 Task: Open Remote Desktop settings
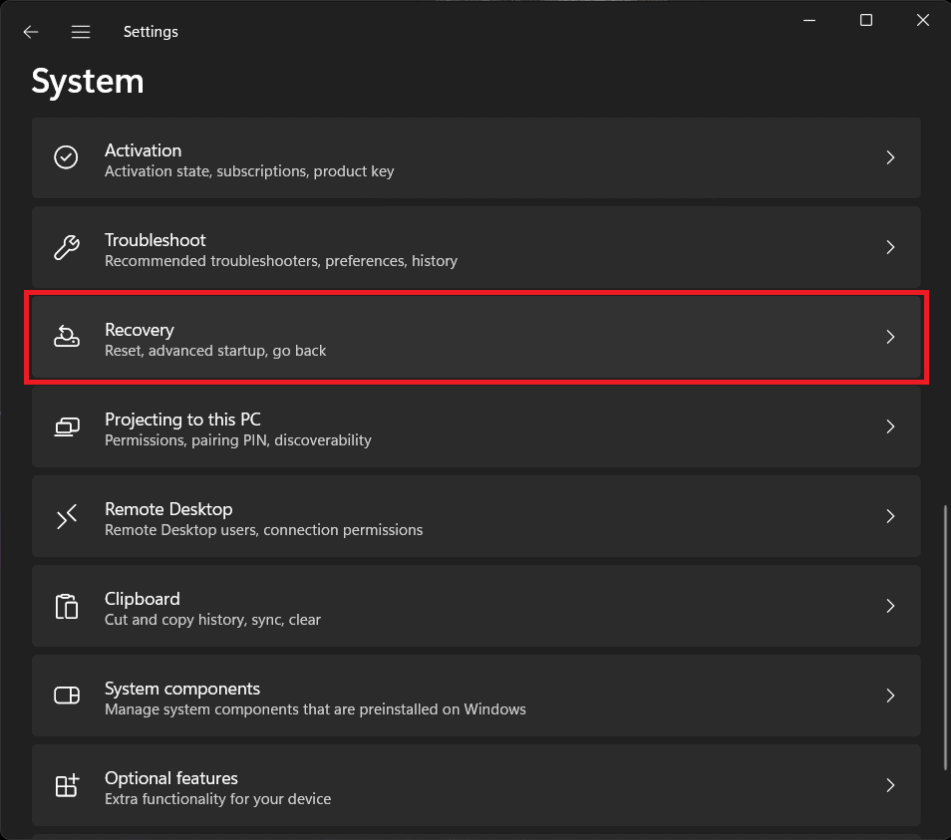point(475,516)
